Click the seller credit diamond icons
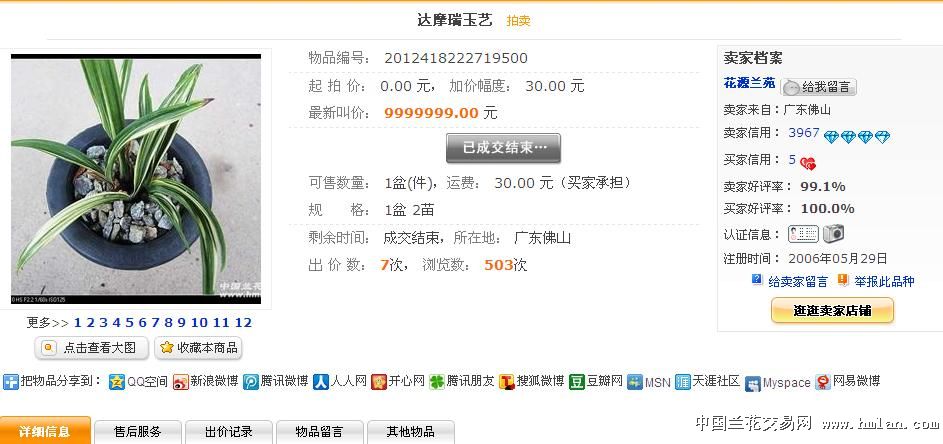943x444 pixels. tap(856, 137)
